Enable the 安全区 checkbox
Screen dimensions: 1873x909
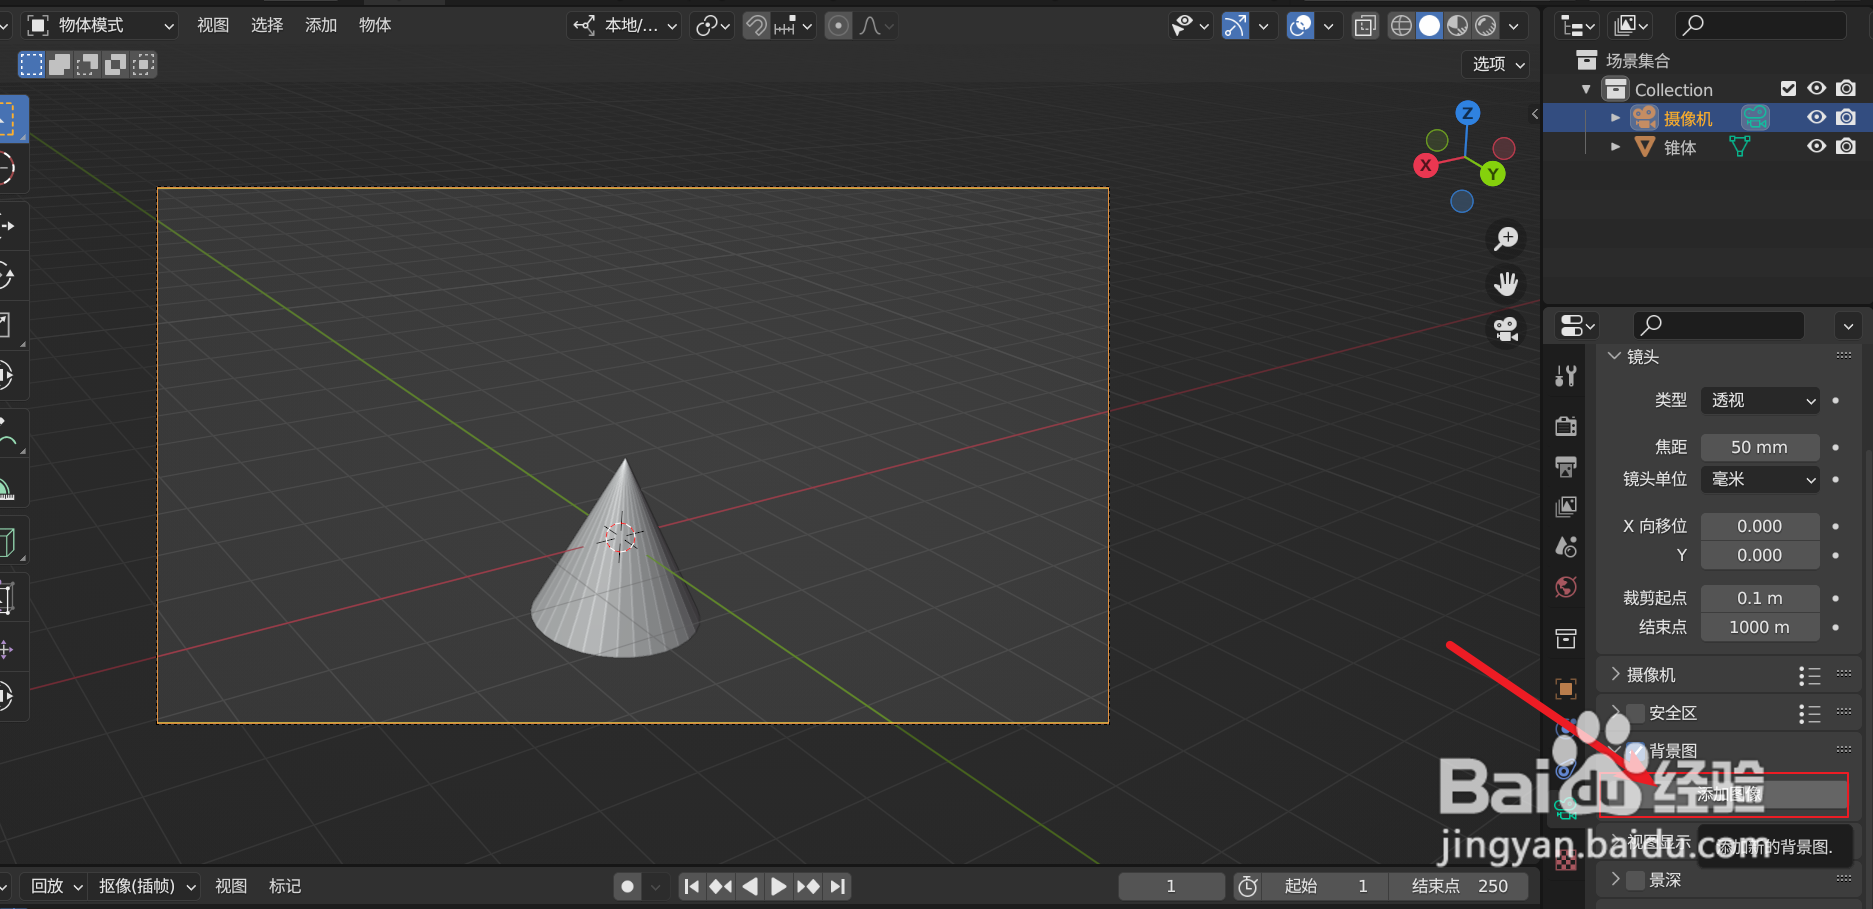coord(1636,713)
